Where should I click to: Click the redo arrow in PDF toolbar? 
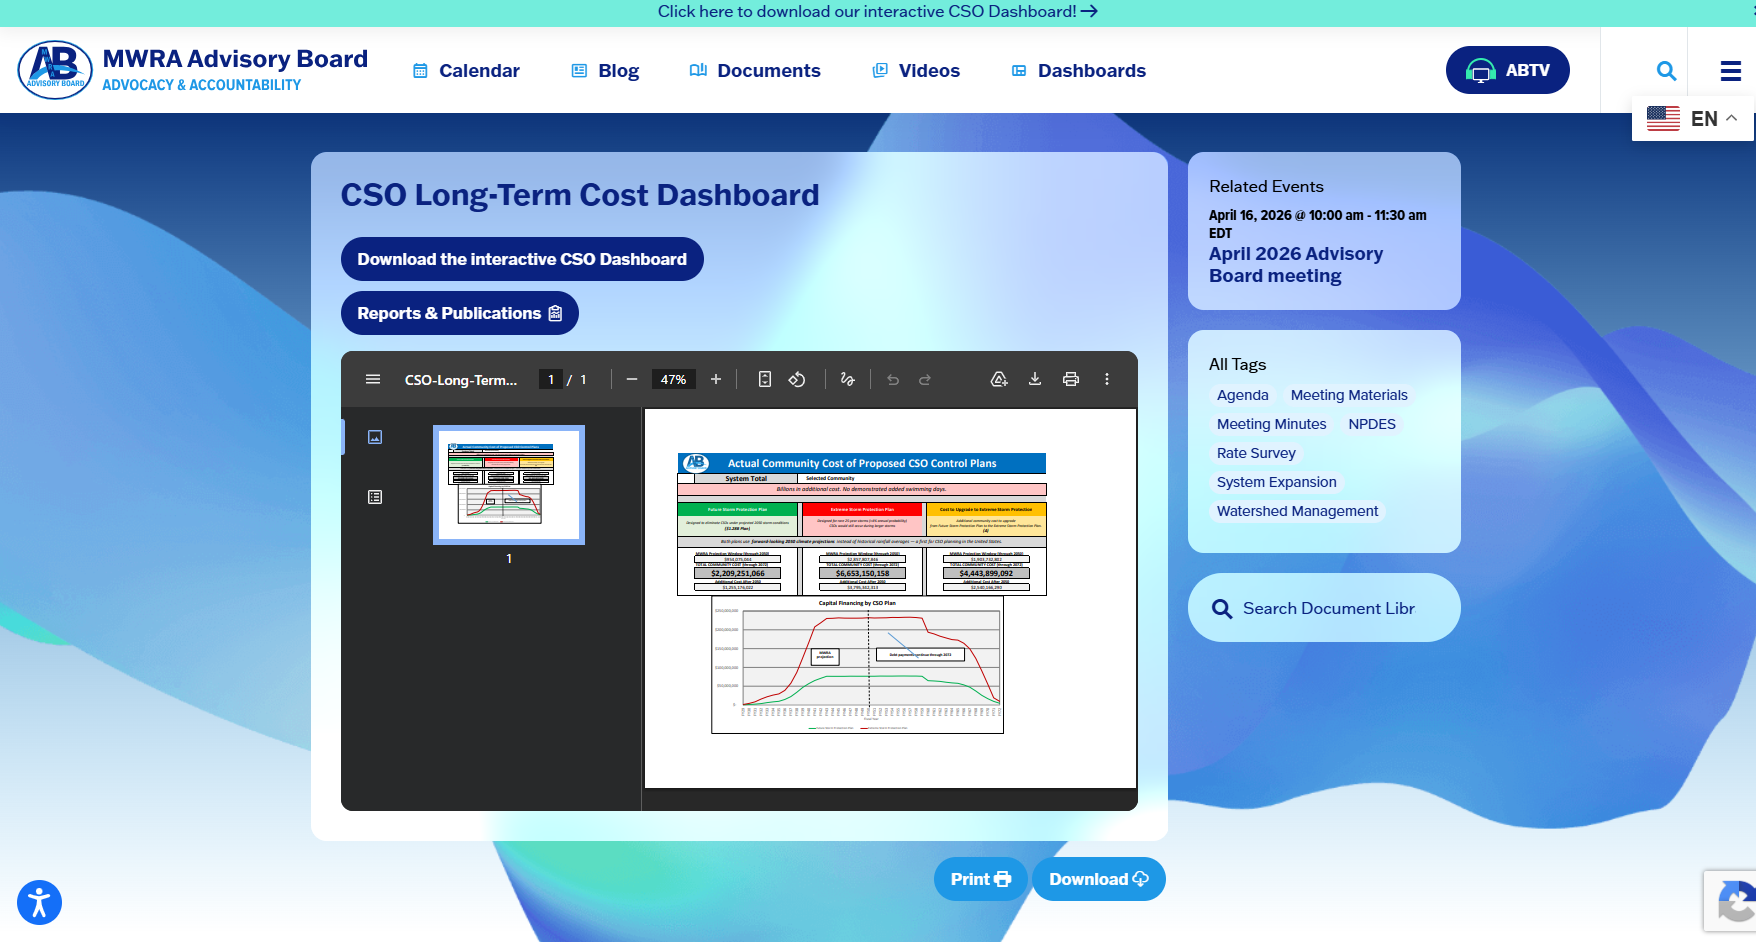click(925, 379)
